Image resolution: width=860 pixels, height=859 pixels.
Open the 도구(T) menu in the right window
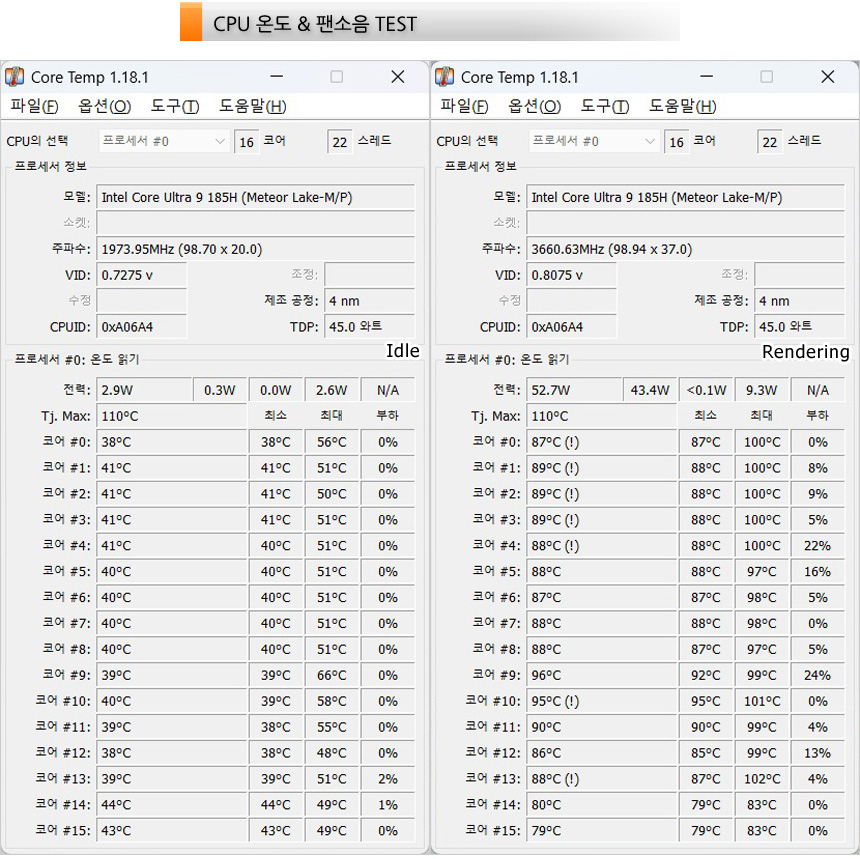point(604,106)
